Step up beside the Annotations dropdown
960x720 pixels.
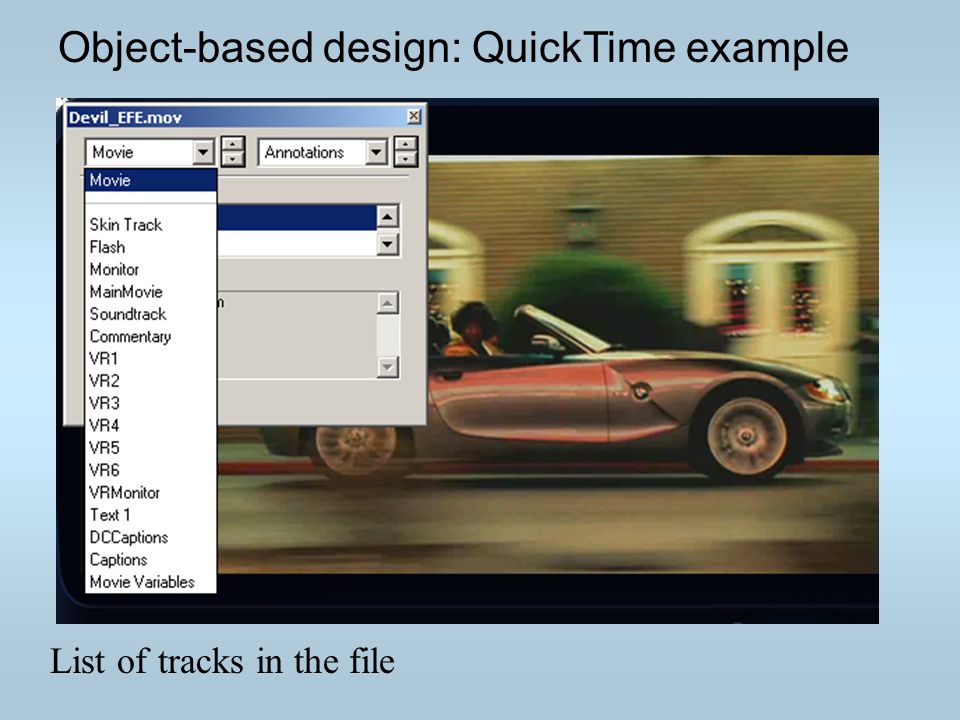pyautogui.click(x=406, y=144)
